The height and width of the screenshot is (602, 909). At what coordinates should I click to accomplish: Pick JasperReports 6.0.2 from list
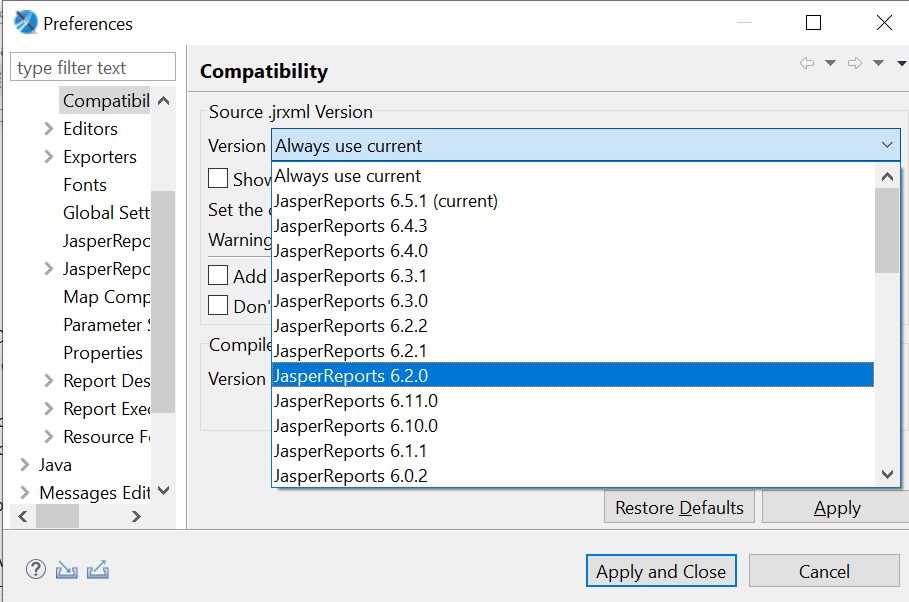[x=573, y=475]
